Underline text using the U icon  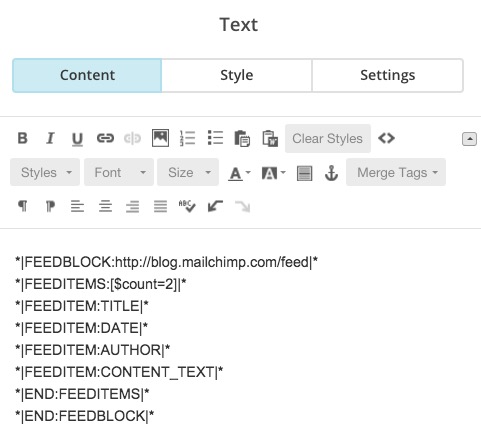coord(77,139)
